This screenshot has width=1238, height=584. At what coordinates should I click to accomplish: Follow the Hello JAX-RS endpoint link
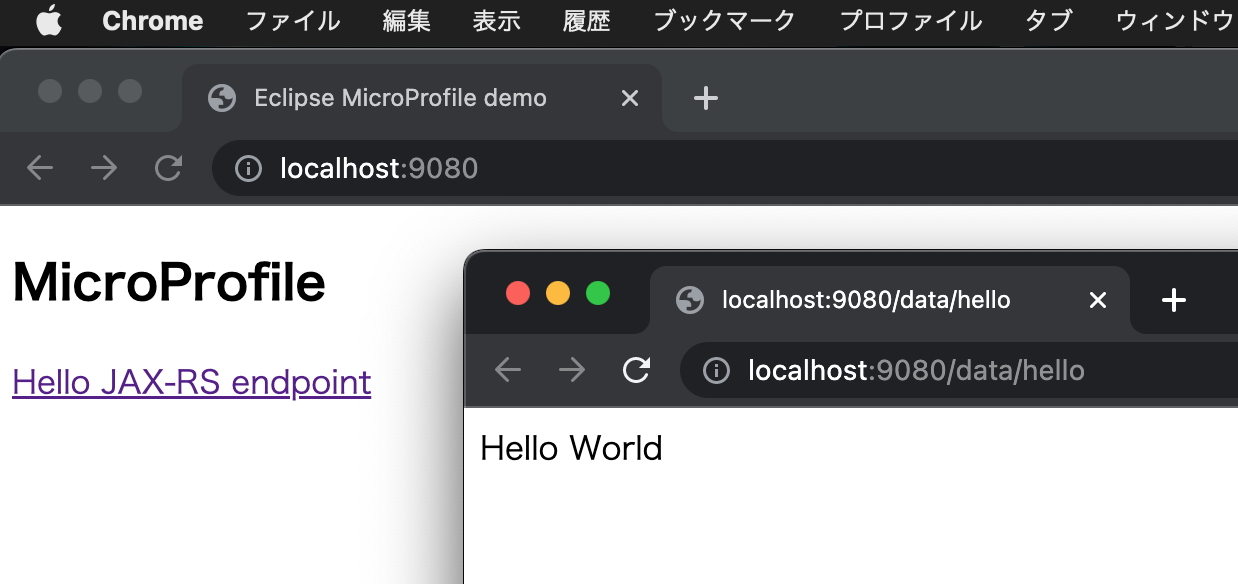[x=191, y=382]
